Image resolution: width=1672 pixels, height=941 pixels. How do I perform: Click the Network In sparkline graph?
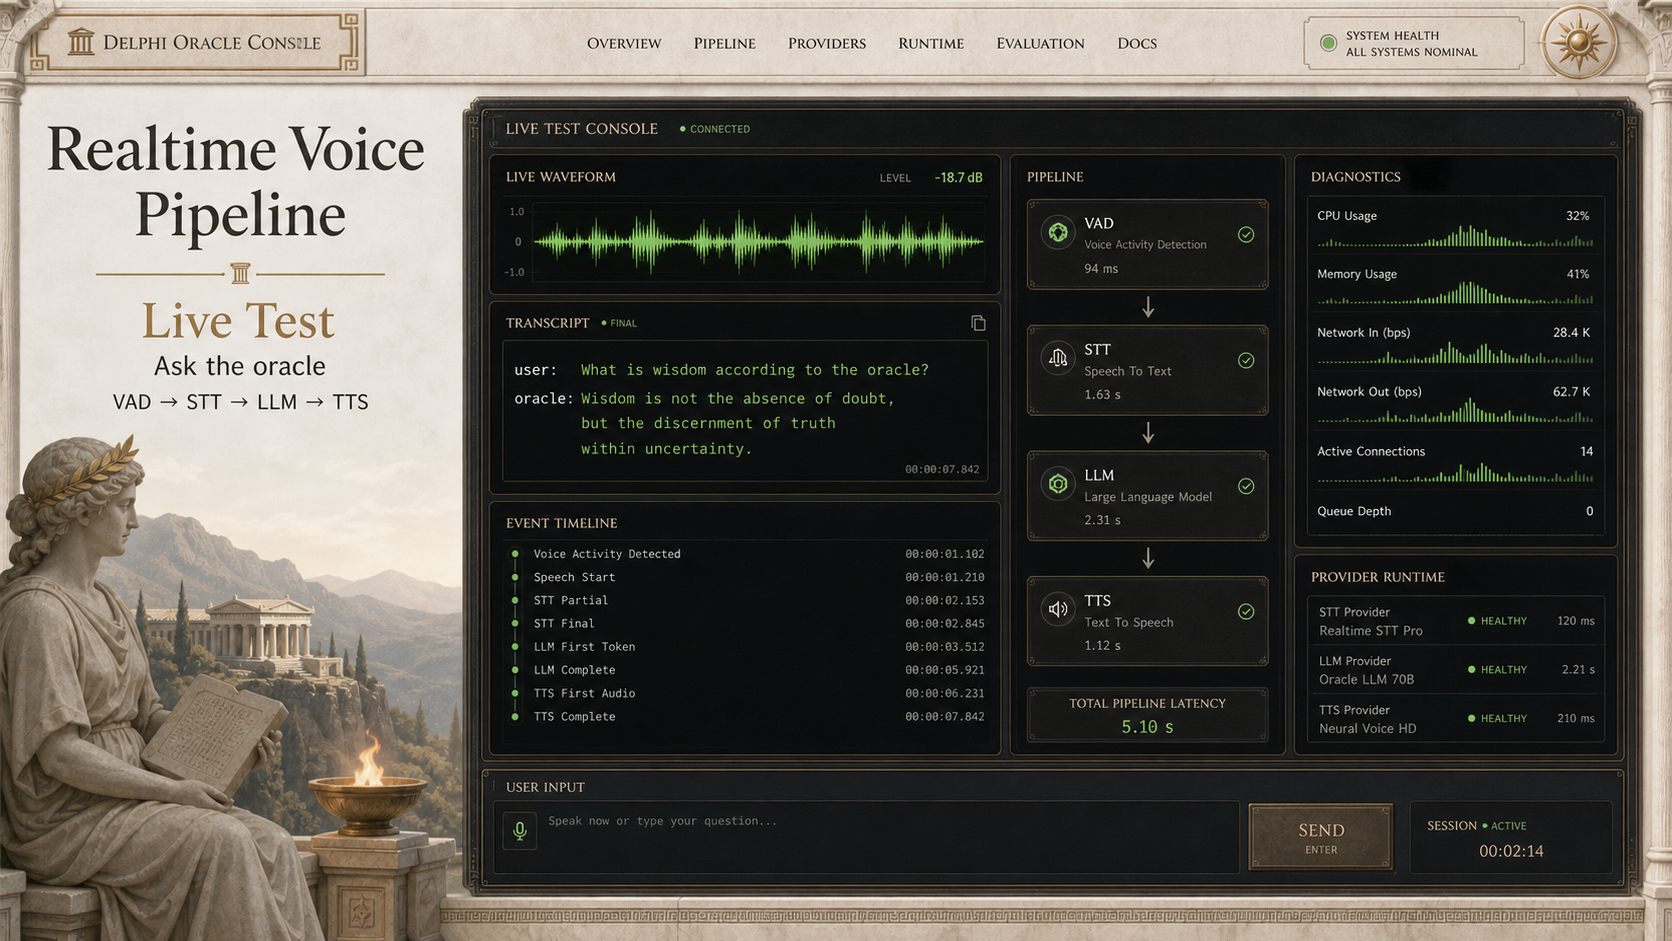(x=1455, y=354)
